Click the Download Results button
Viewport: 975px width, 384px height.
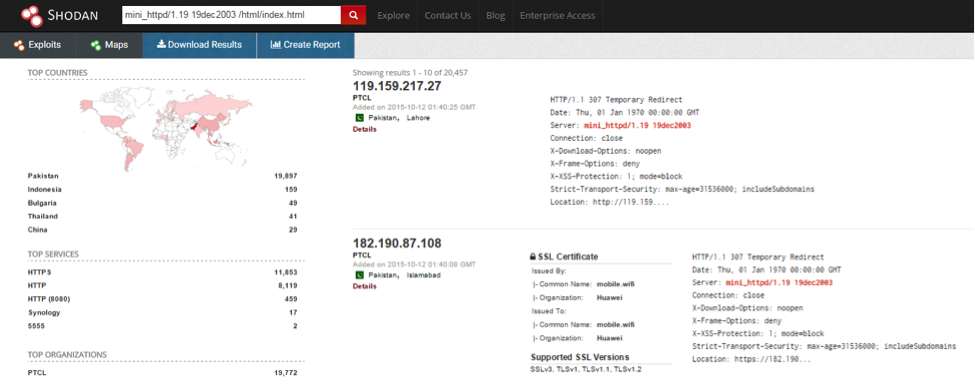(200, 45)
